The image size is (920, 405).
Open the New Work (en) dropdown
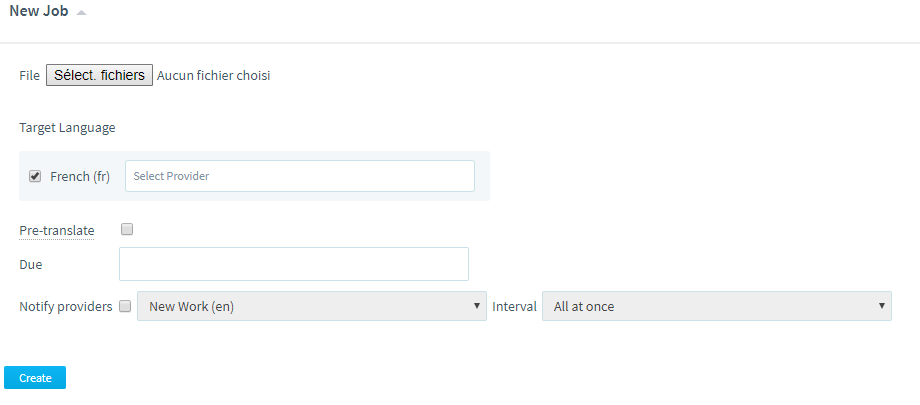click(312, 306)
